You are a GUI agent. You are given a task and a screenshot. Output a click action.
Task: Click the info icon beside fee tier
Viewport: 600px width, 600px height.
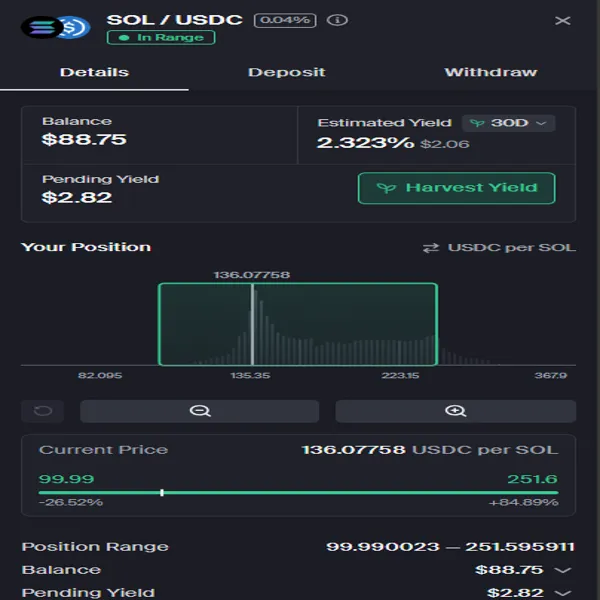tap(337, 20)
